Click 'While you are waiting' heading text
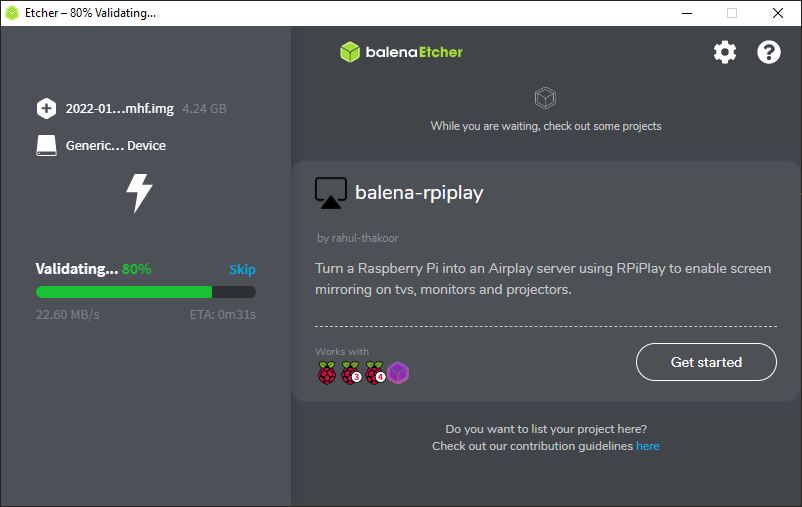802x507 pixels. (x=546, y=126)
